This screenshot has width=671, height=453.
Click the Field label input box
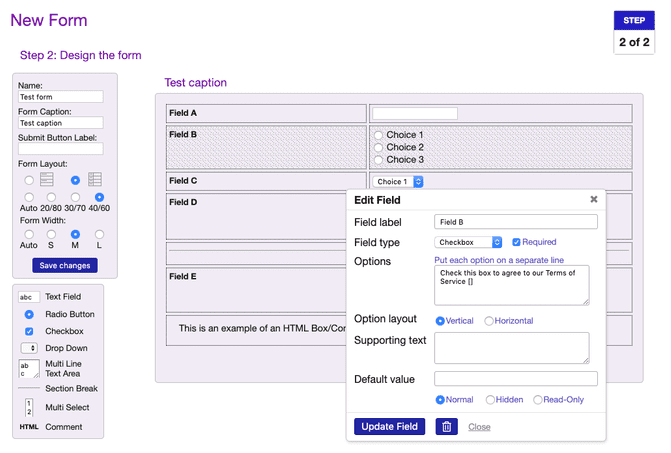516,222
